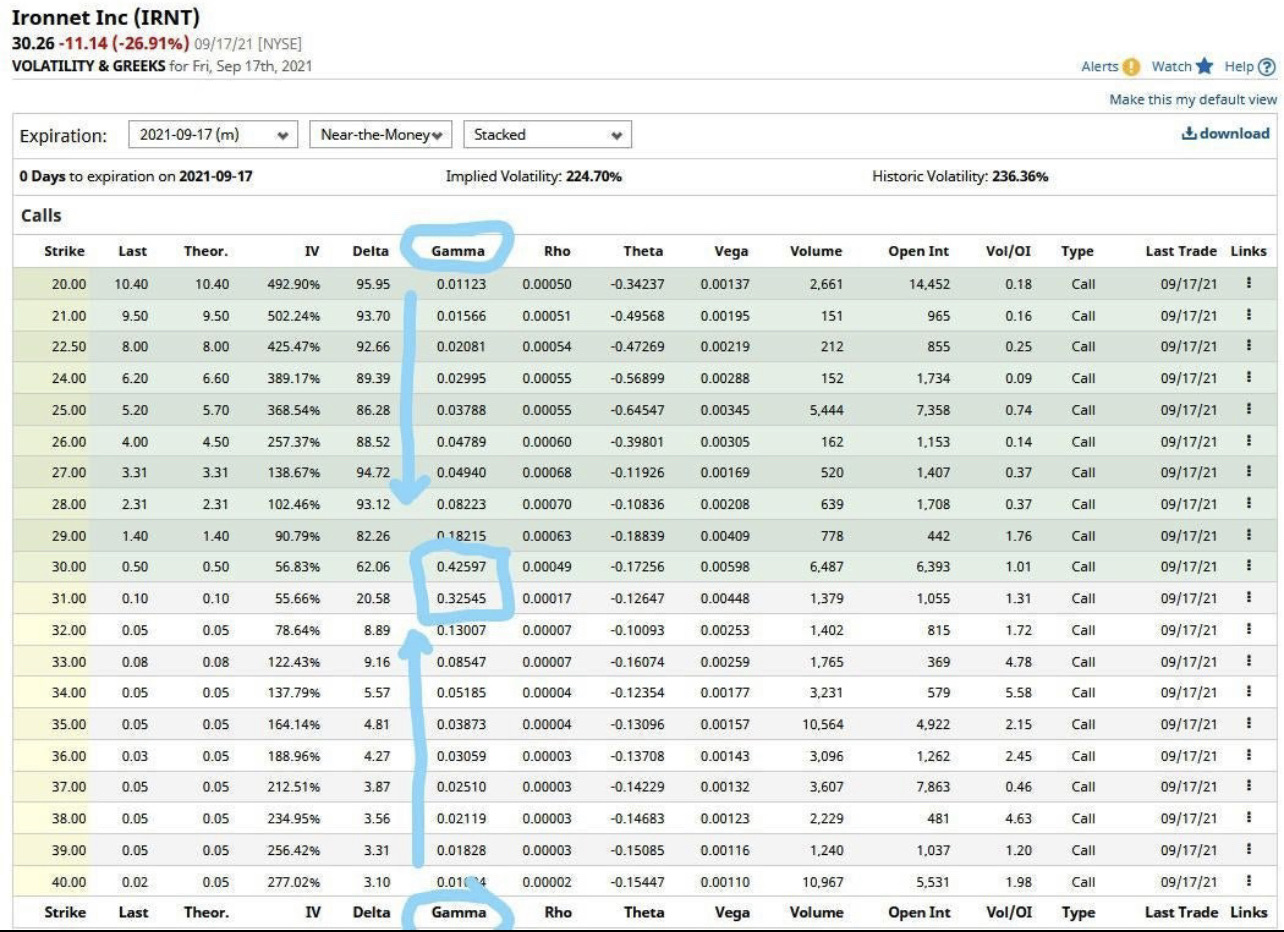Open links menu for 30.00 strike row
Screen dimensions: 1284x932
[x=1249, y=567]
